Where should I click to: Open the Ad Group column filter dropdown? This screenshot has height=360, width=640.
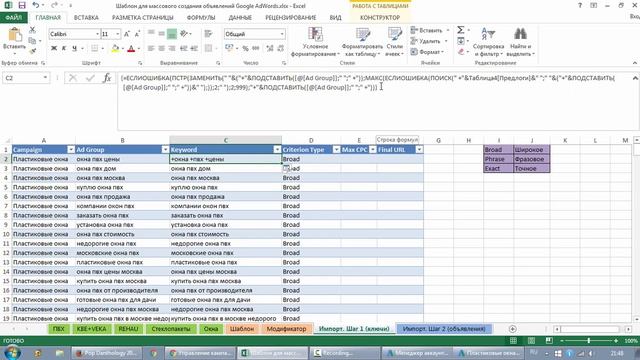click(165, 150)
